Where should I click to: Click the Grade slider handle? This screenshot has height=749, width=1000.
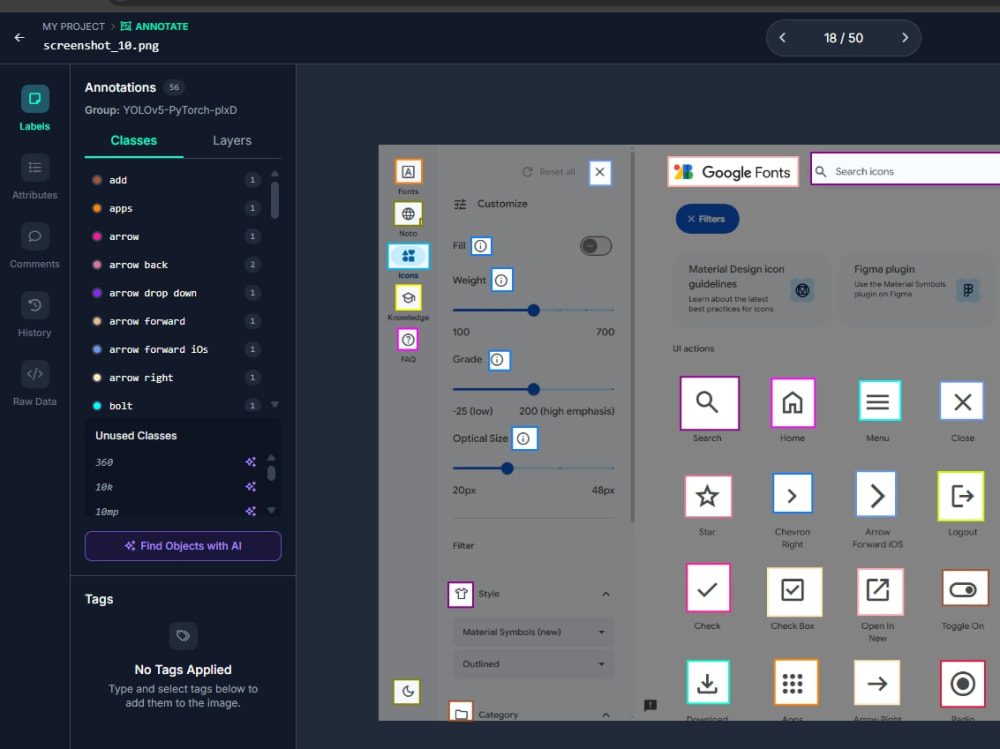534,389
